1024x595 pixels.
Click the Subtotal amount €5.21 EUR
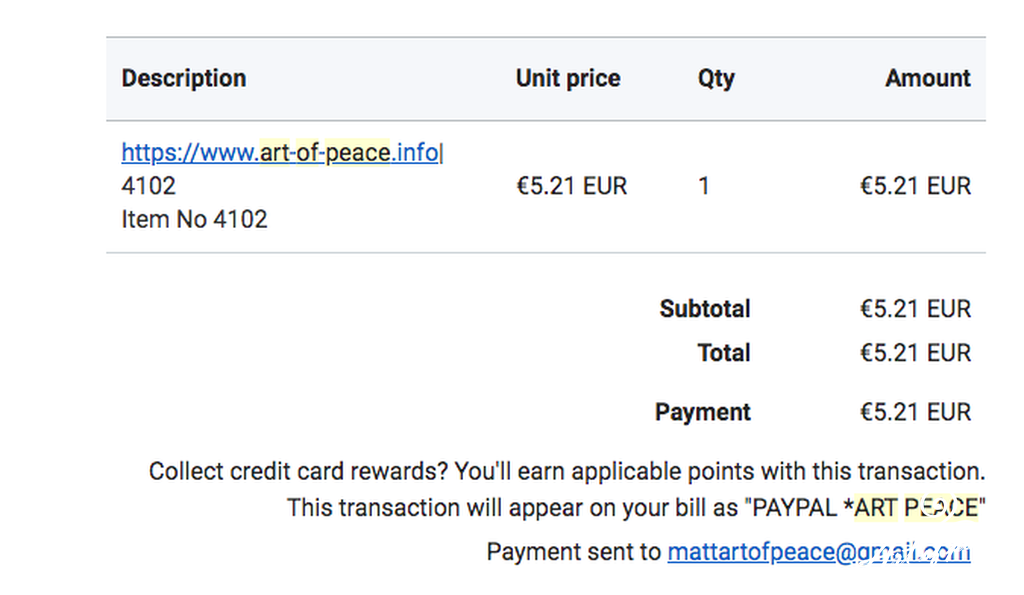coord(915,309)
